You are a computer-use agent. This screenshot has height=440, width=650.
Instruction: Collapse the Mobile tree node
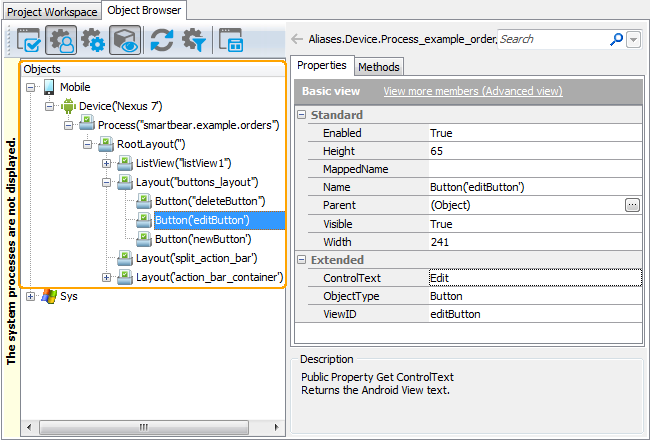click(31, 87)
